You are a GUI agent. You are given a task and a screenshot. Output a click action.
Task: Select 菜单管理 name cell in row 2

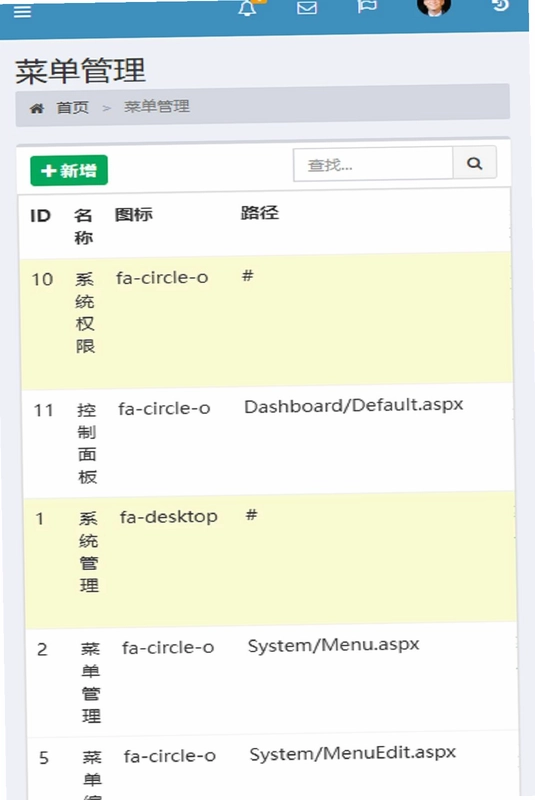tap(91, 683)
